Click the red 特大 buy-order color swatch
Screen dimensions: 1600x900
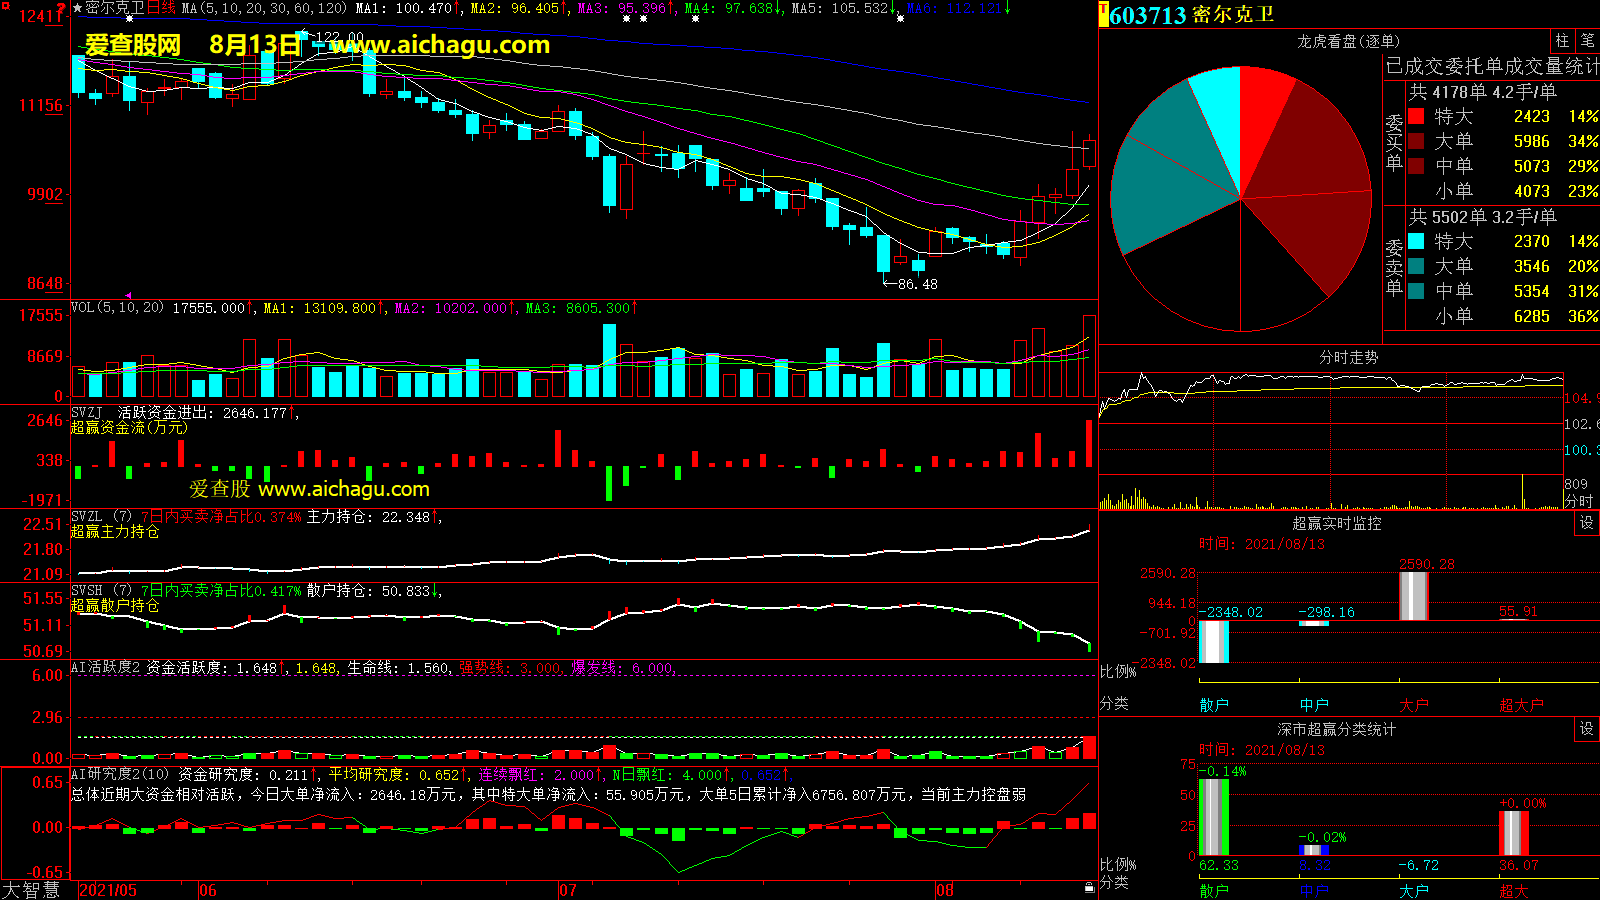tap(1416, 117)
